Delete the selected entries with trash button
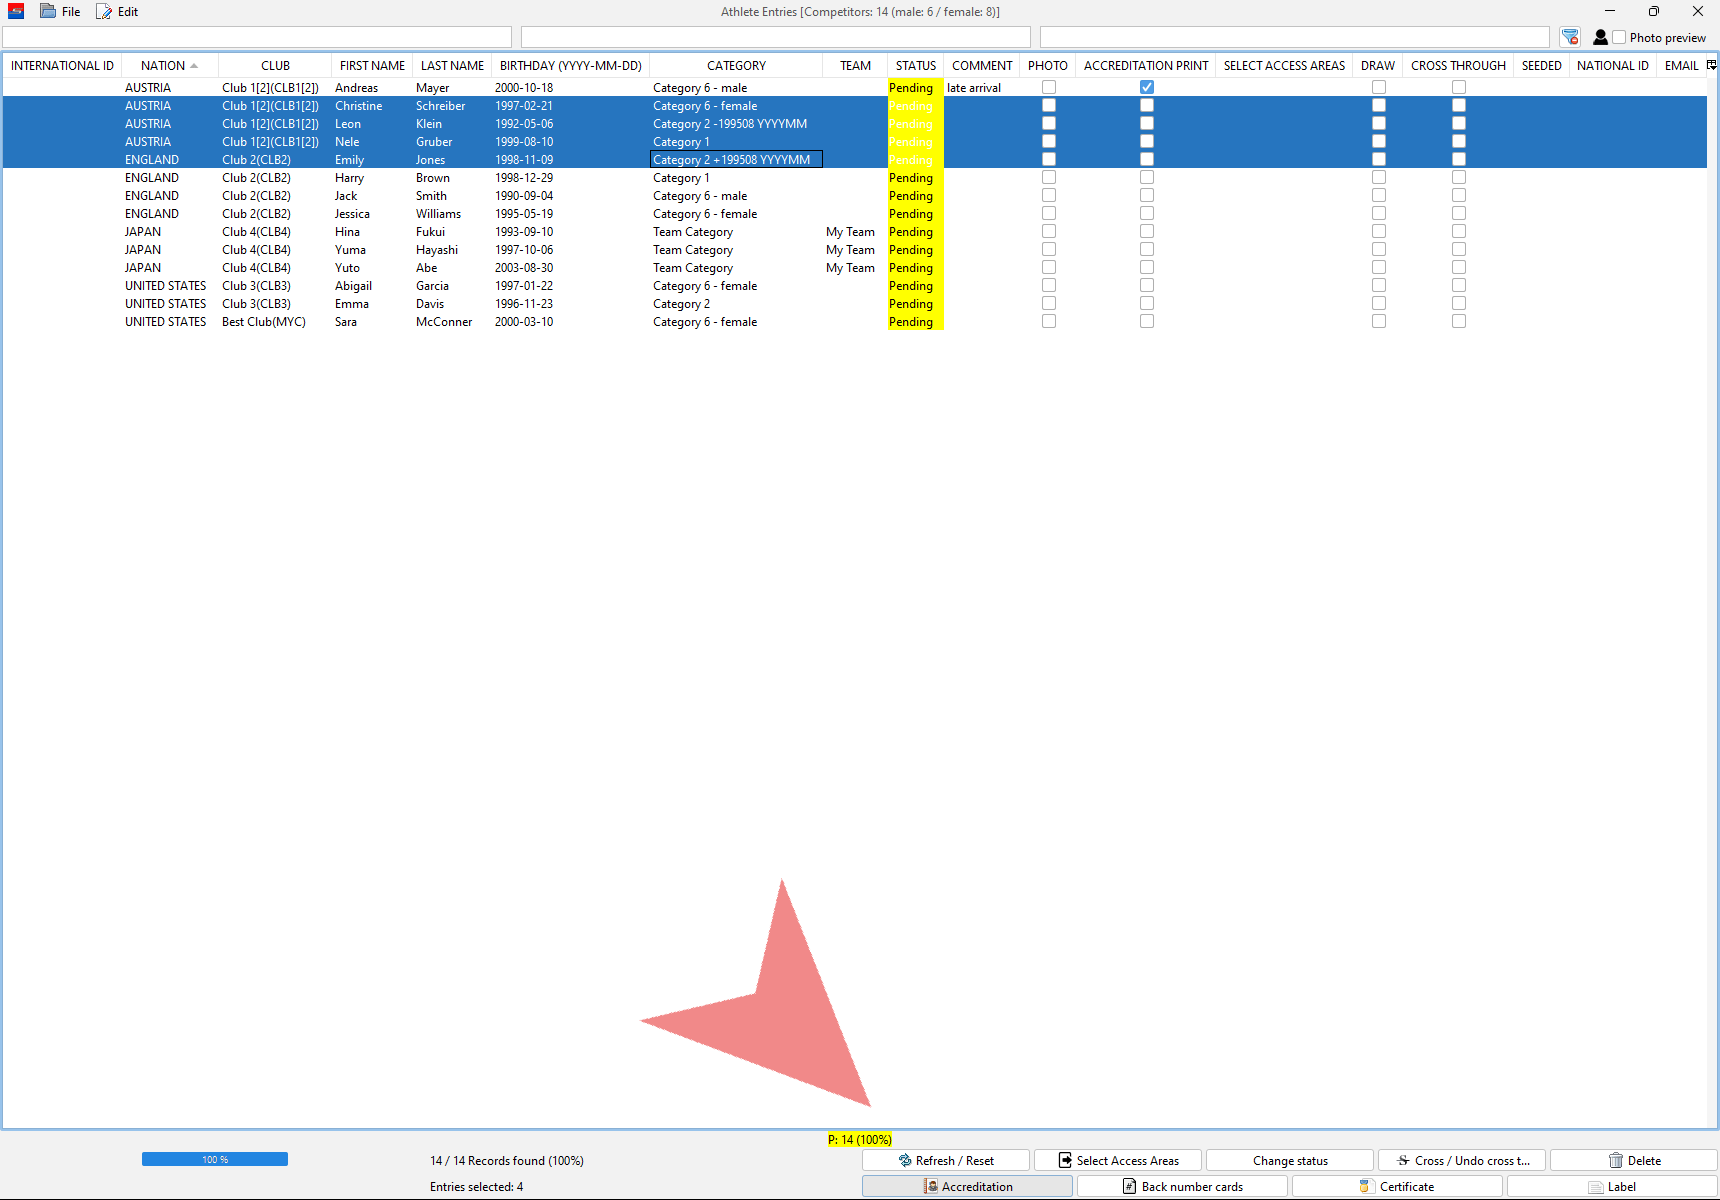This screenshot has height=1200, width=1720. point(1634,1161)
